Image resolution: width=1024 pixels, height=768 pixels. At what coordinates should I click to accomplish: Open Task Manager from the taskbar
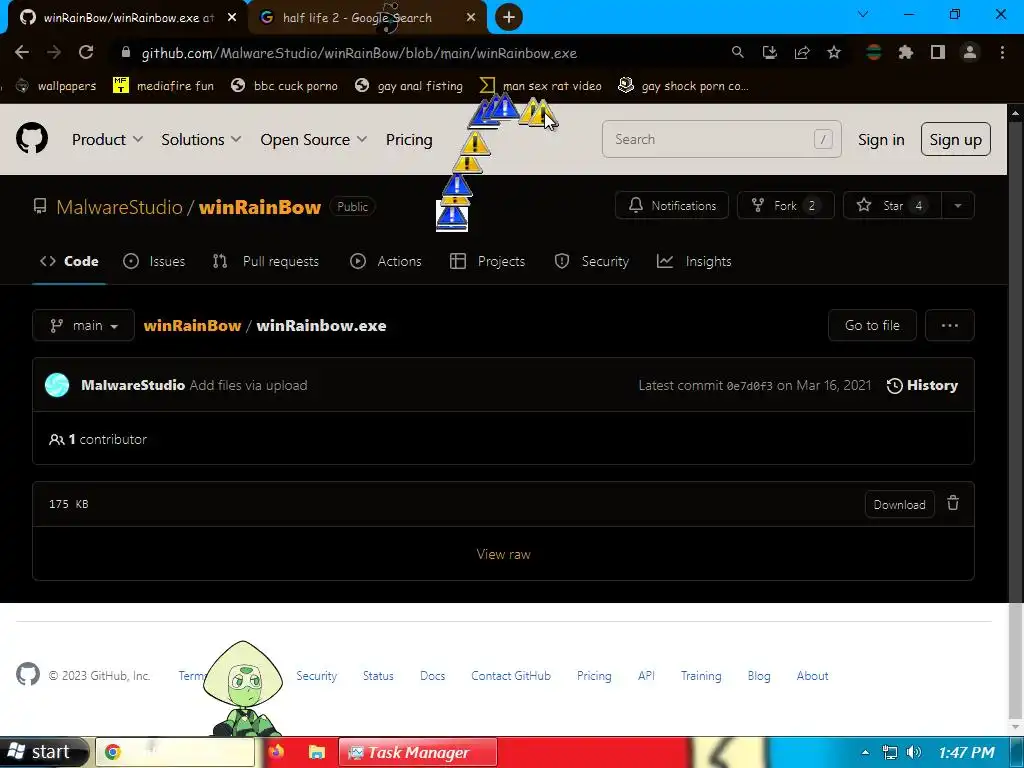coord(417,752)
